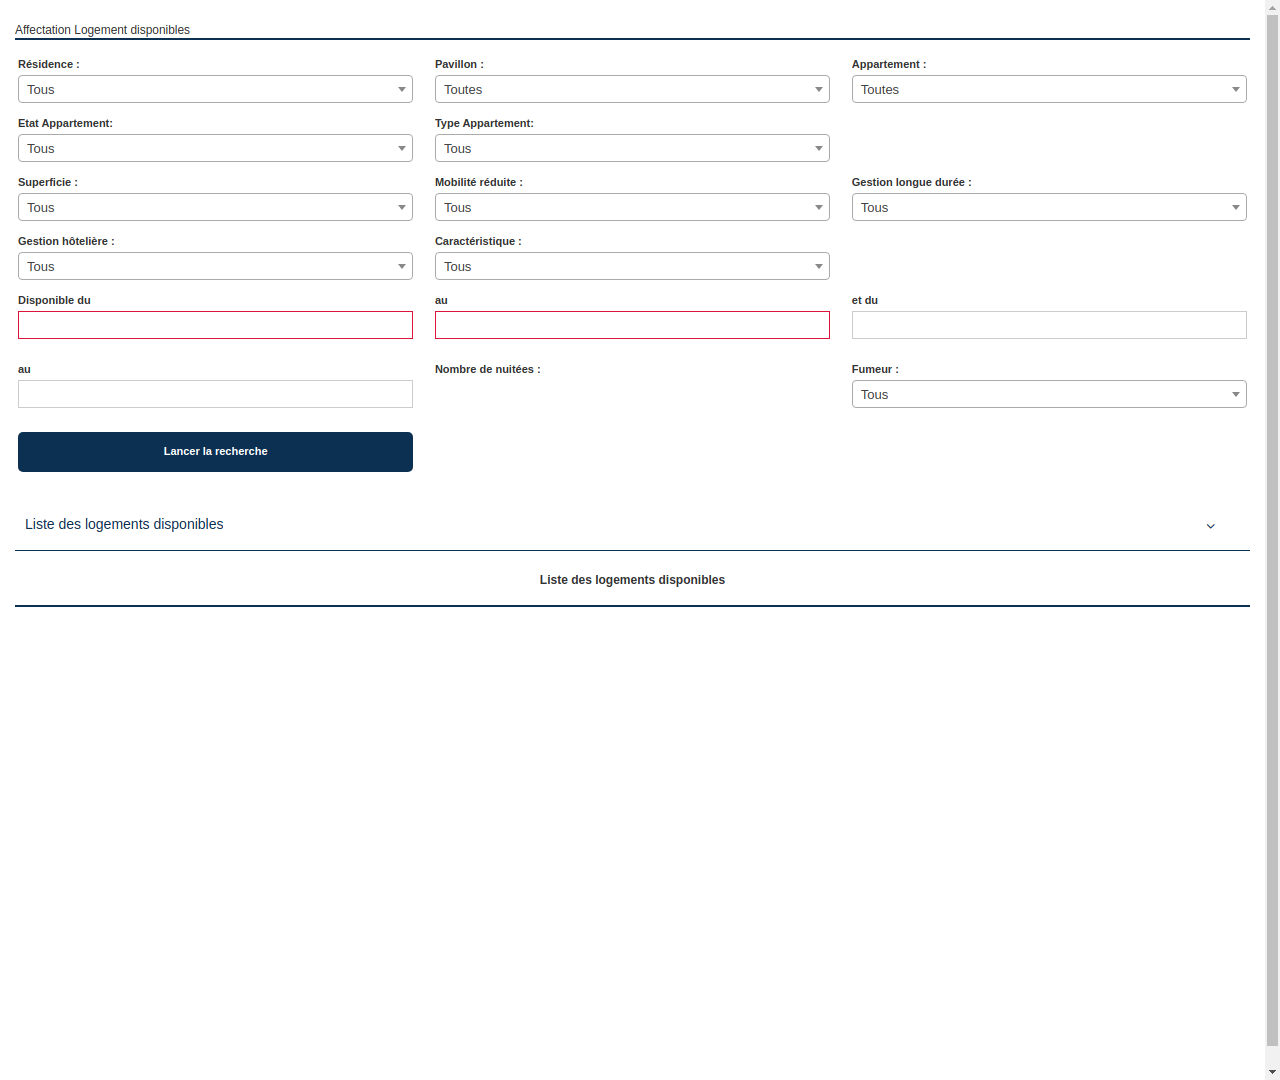The image size is (1280, 1080).
Task: Select the first 'au' date field
Action: pyautogui.click(x=632, y=325)
